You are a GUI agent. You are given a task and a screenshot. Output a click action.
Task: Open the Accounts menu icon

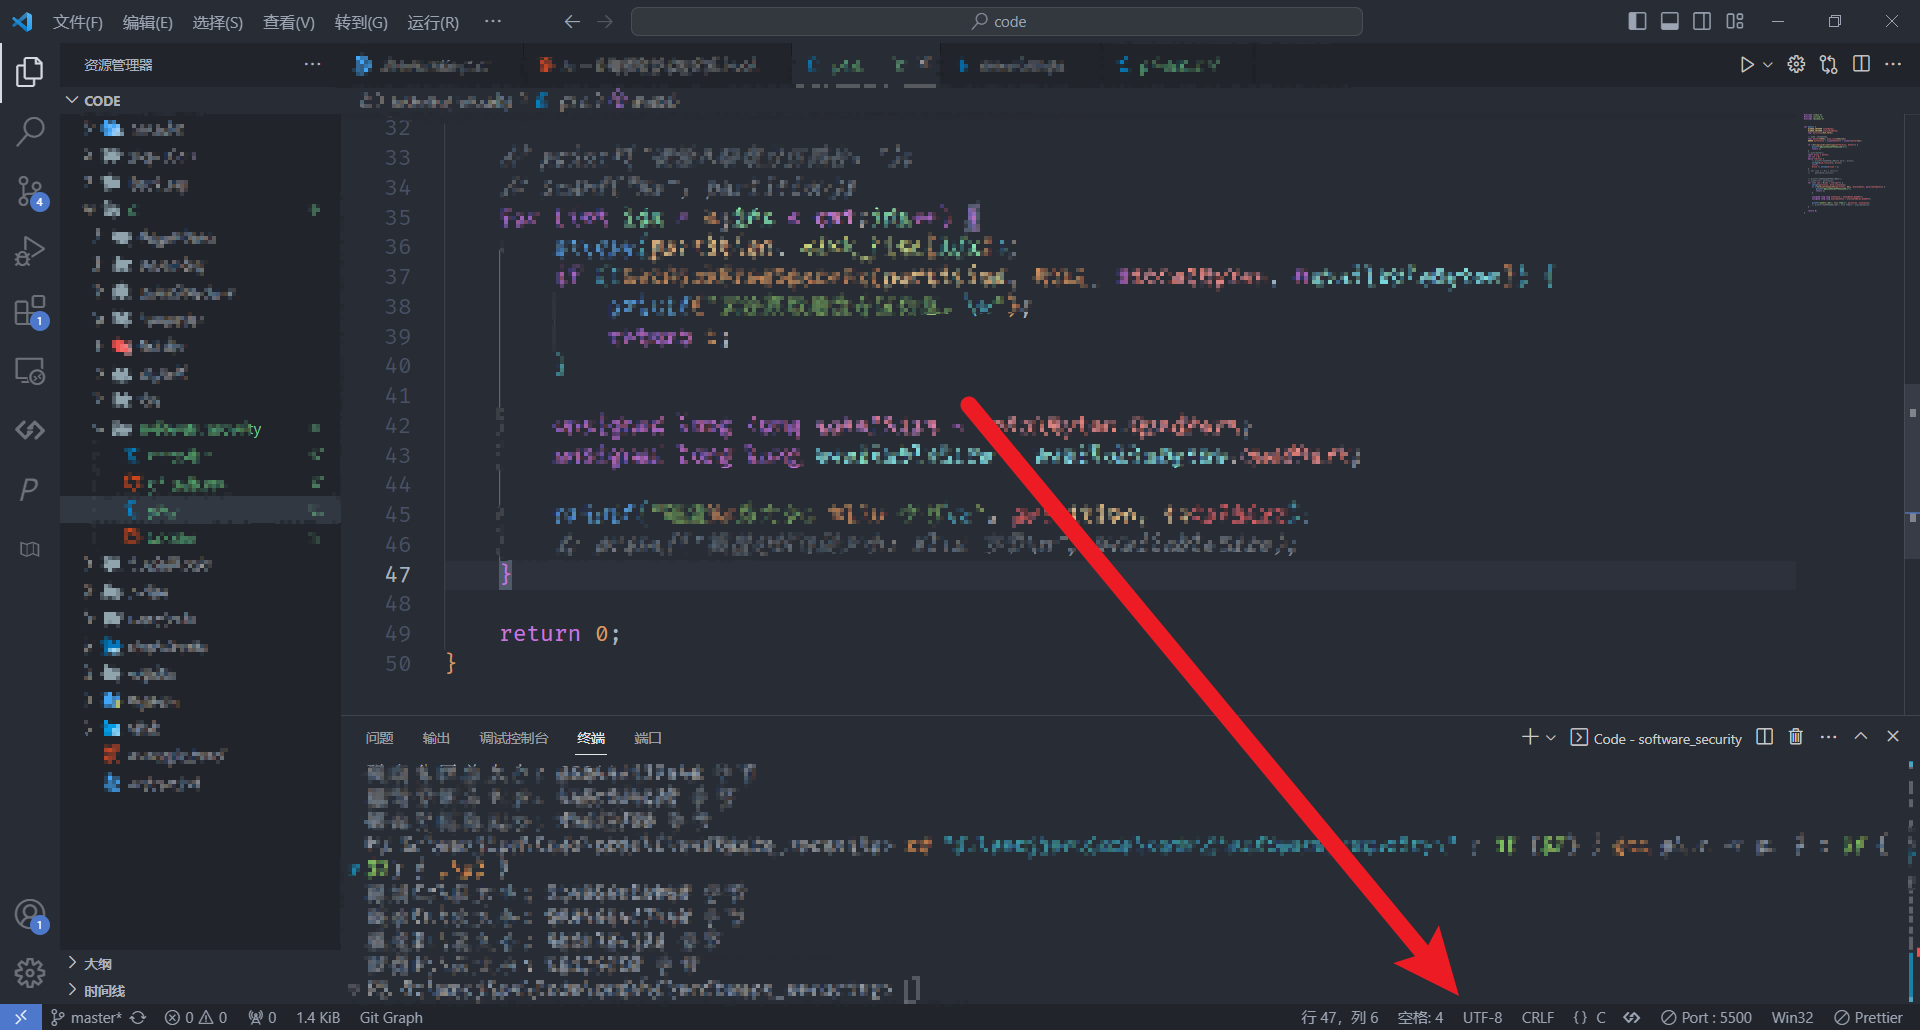[x=30, y=915]
